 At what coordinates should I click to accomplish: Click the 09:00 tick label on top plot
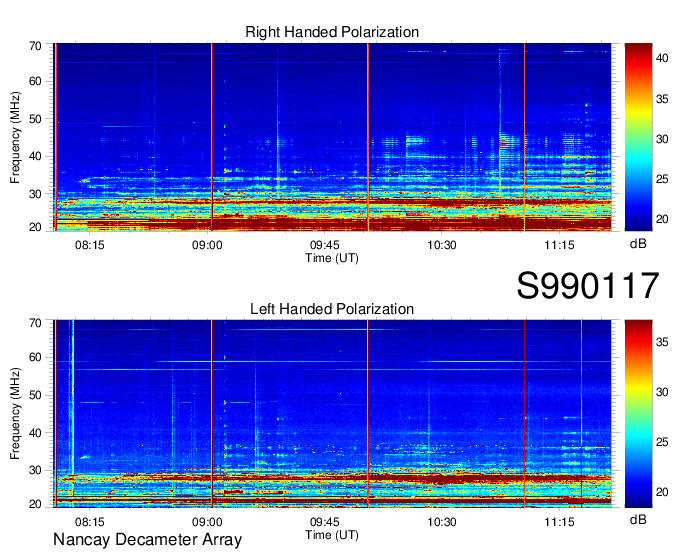pyautogui.click(x=207, y=245)
